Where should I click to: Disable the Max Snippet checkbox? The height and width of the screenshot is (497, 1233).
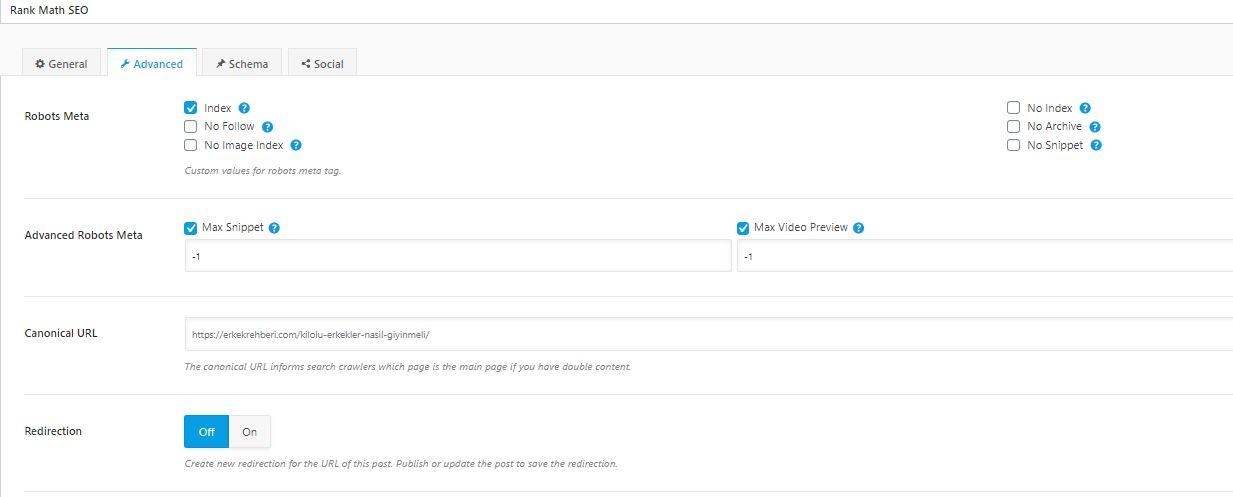[x=191, y=228]
